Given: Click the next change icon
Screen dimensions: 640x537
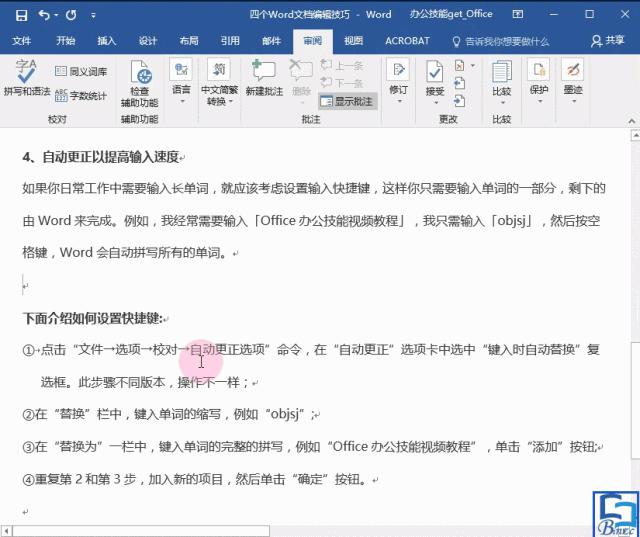Looking at the screenshot, I should click(x=460, y=101).
